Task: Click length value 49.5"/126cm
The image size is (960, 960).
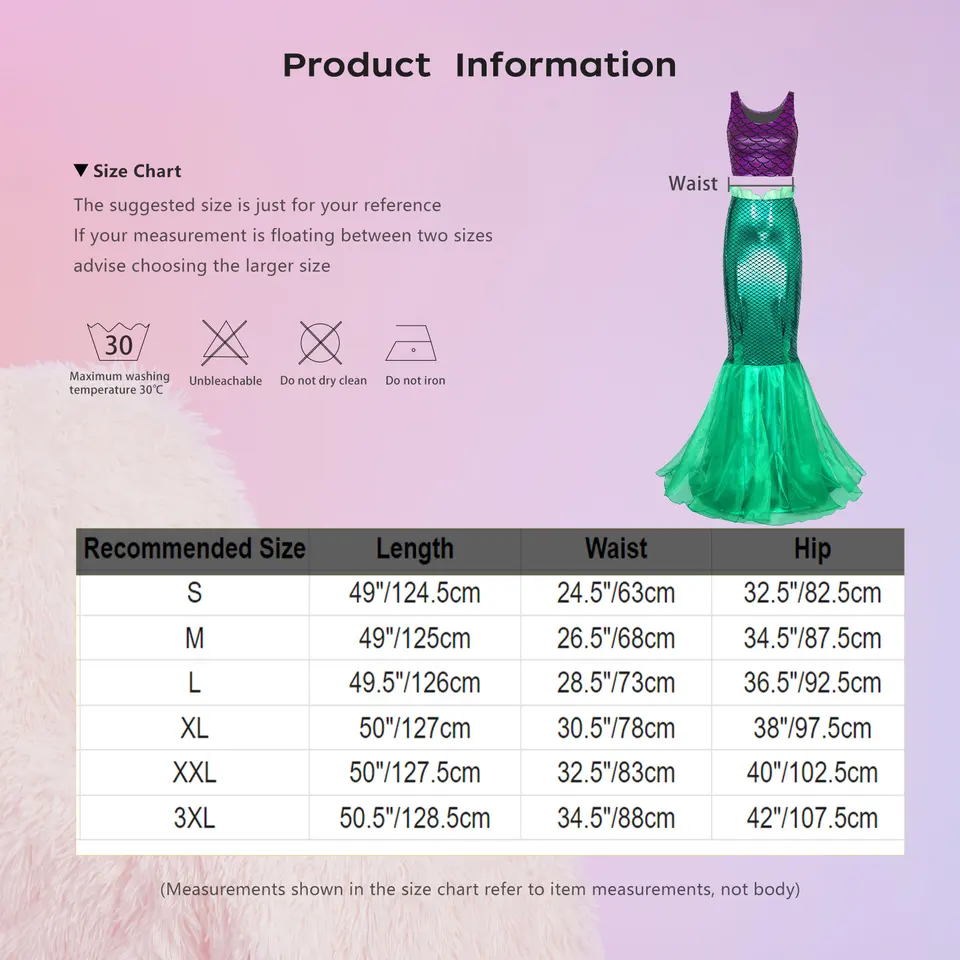Action: coord(414,683)
